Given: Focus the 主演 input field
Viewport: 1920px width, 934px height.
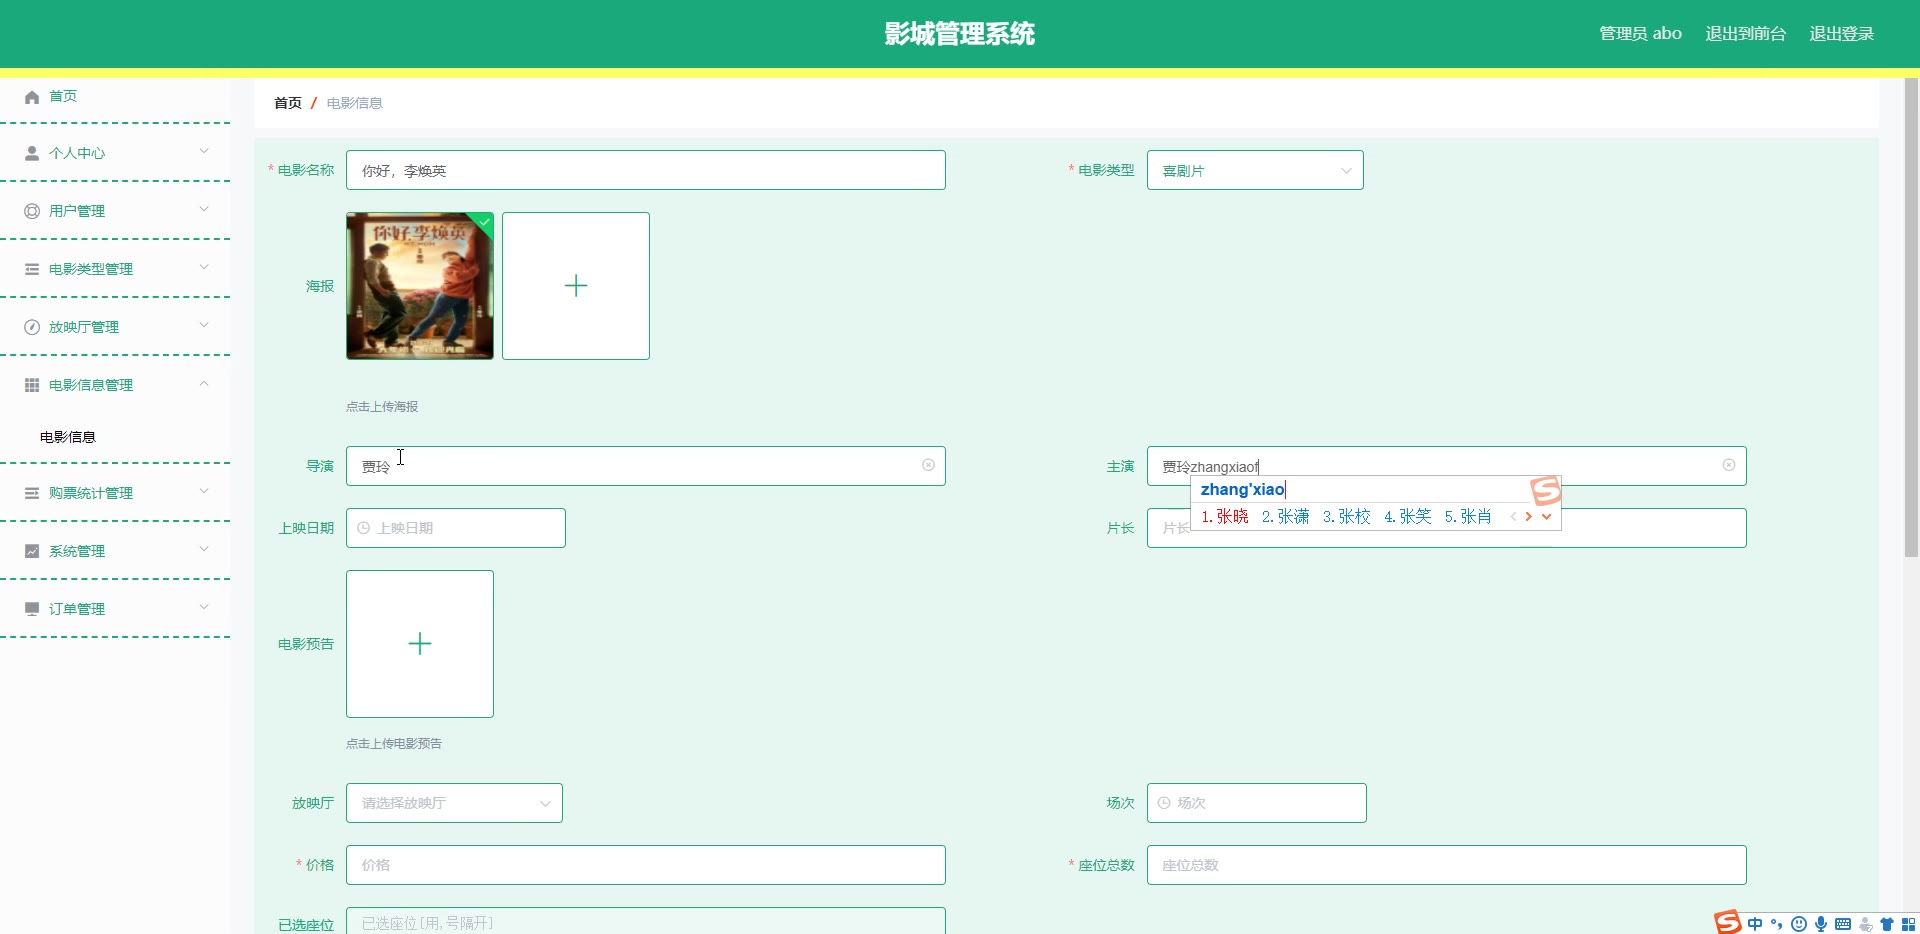Looking at the screenshot, I should click(1447, 466).
